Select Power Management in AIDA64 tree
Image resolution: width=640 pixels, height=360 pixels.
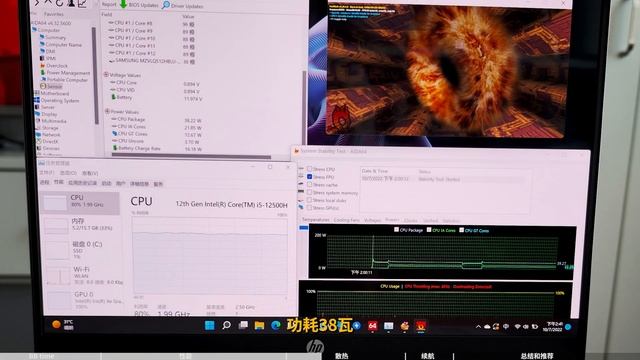(65, 73)
